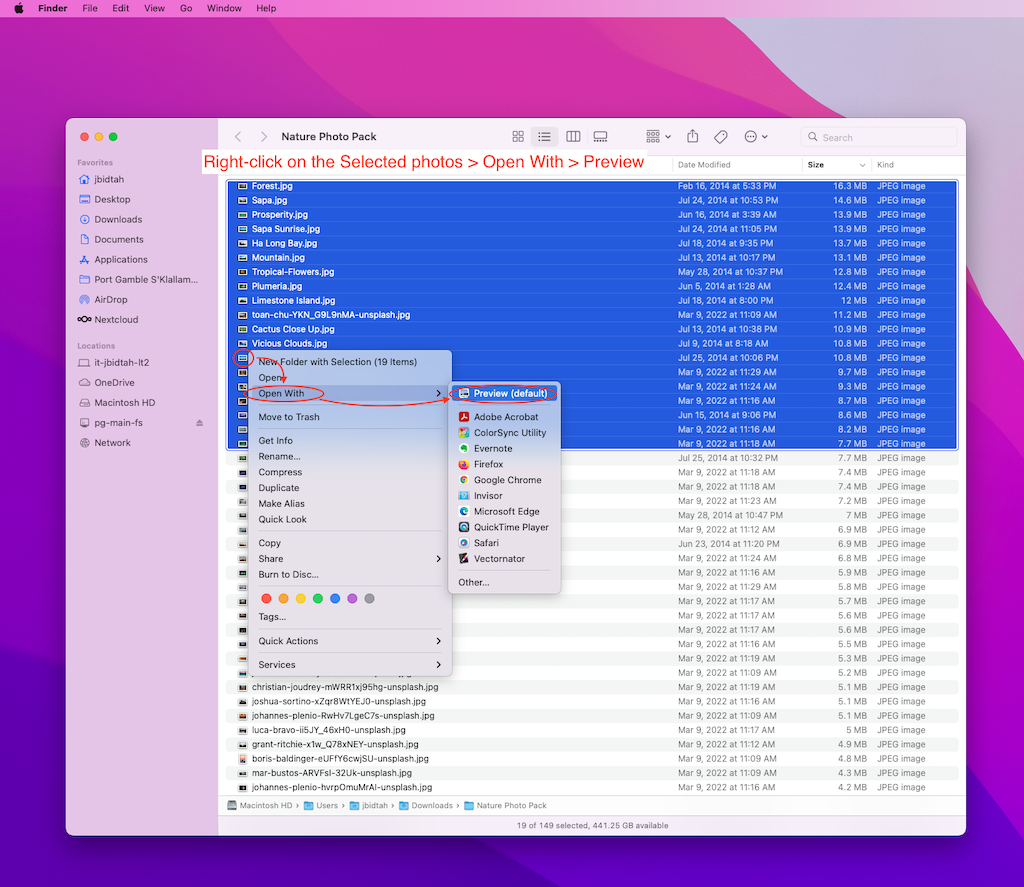Screen dimensions: 1024x887
Task: Open the View menu
Action: [154, 8]
